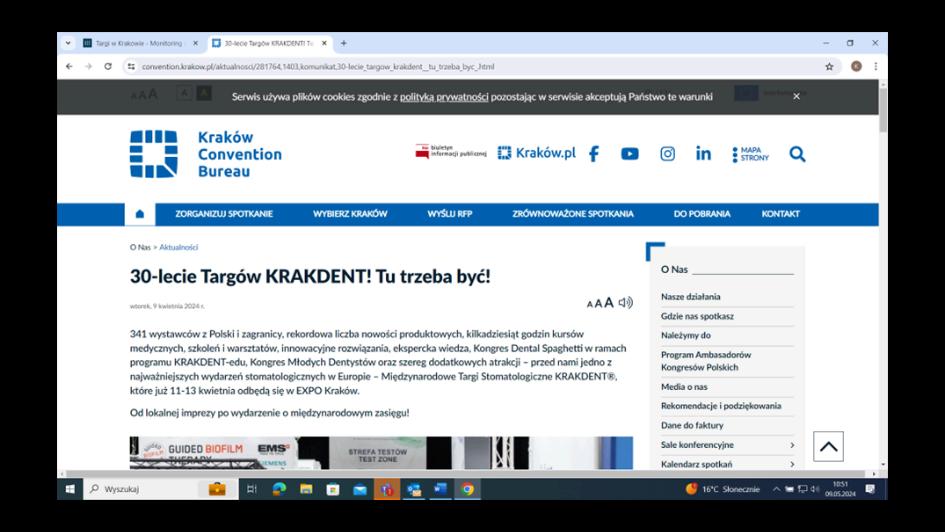Expand Kalendarz spotkań chevron
Image resolution: width=945 pixels, height=532 pixels.
click(792, 465)
